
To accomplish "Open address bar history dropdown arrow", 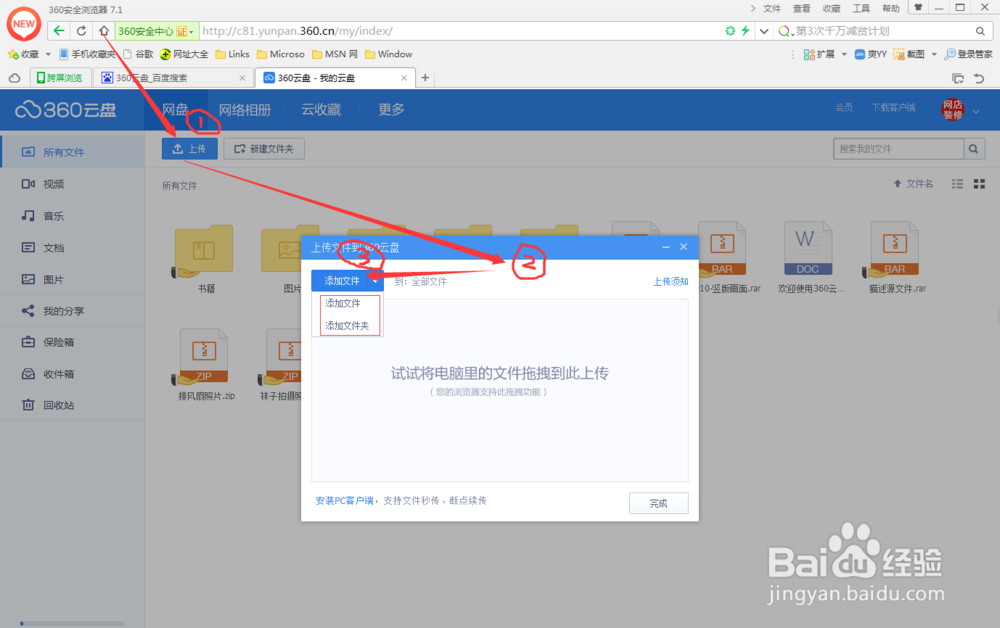I will pos(763,31).
